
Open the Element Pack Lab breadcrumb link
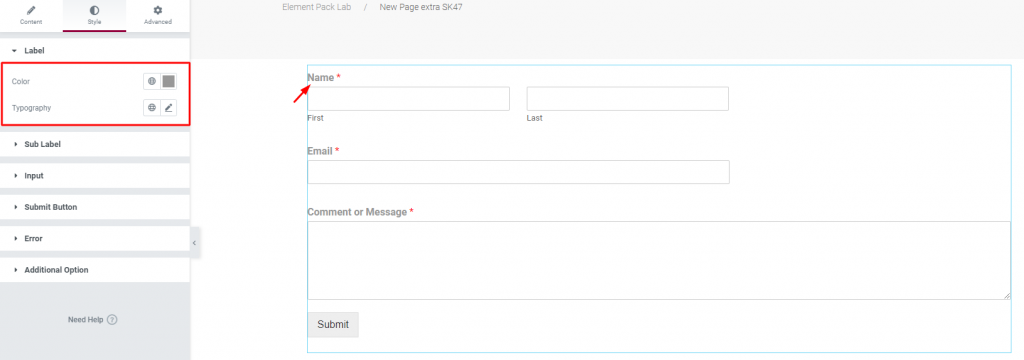click(316, 8)
